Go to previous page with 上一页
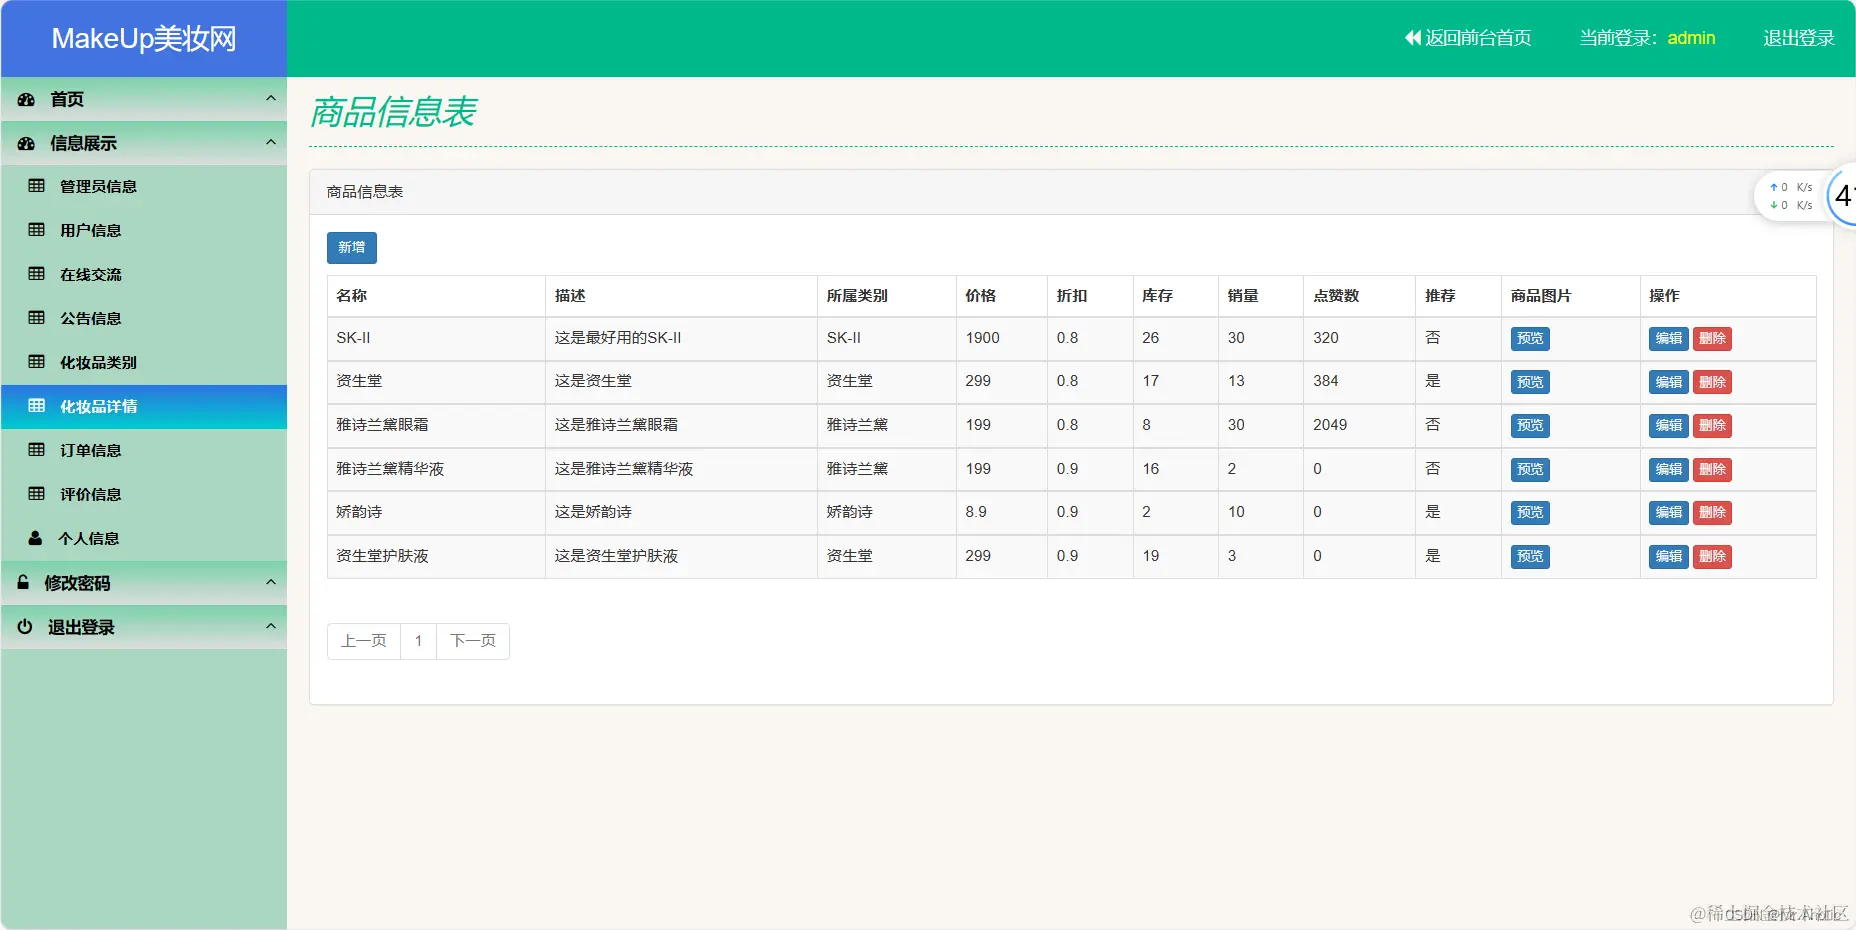Screen dimensions: 1856x930 pyautogui.click(x=364, y=641)
